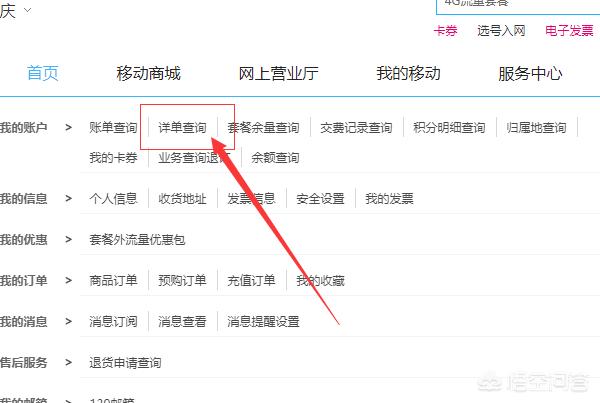Select the 售后服务 category heading
Viewport: 600px width, 403px height.
click(x=23, y=362)
